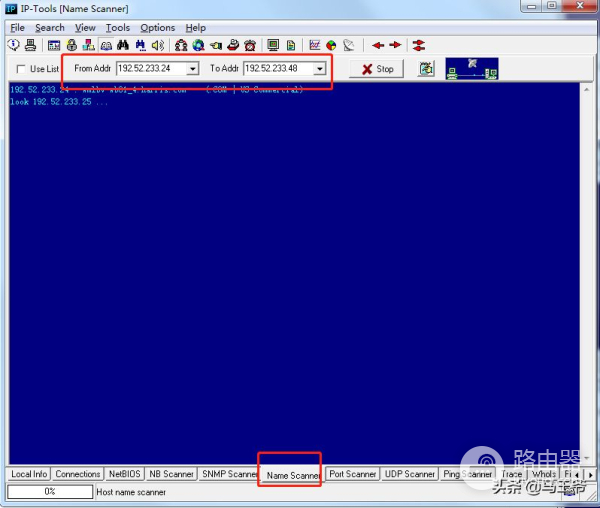Open the Tools menu

point(118,28)
